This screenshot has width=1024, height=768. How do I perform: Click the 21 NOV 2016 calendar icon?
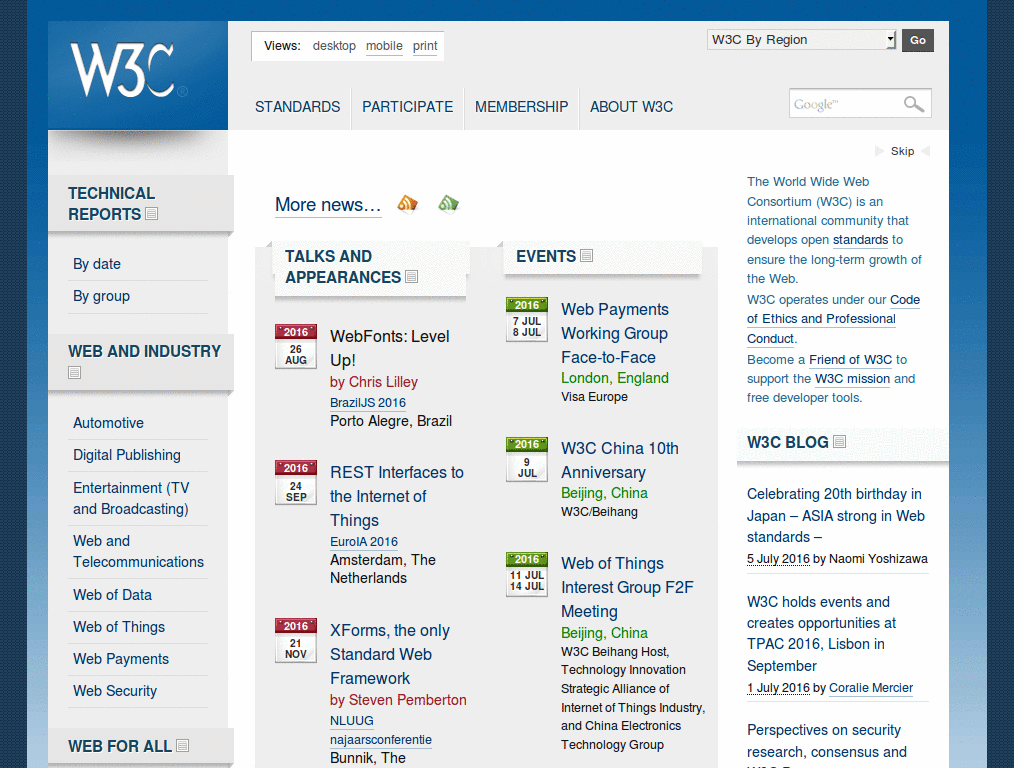click(296, 640)
